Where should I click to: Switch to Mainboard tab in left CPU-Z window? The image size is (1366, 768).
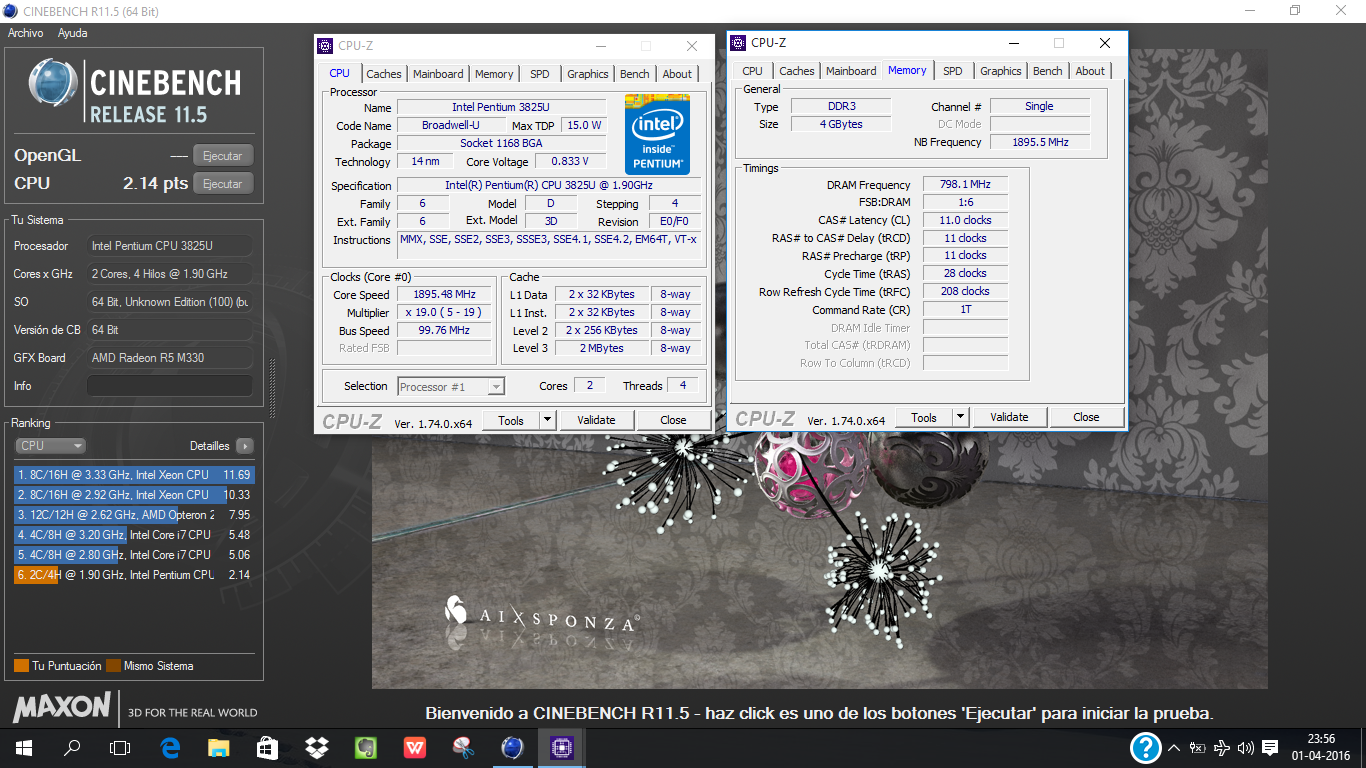[438, 74]
